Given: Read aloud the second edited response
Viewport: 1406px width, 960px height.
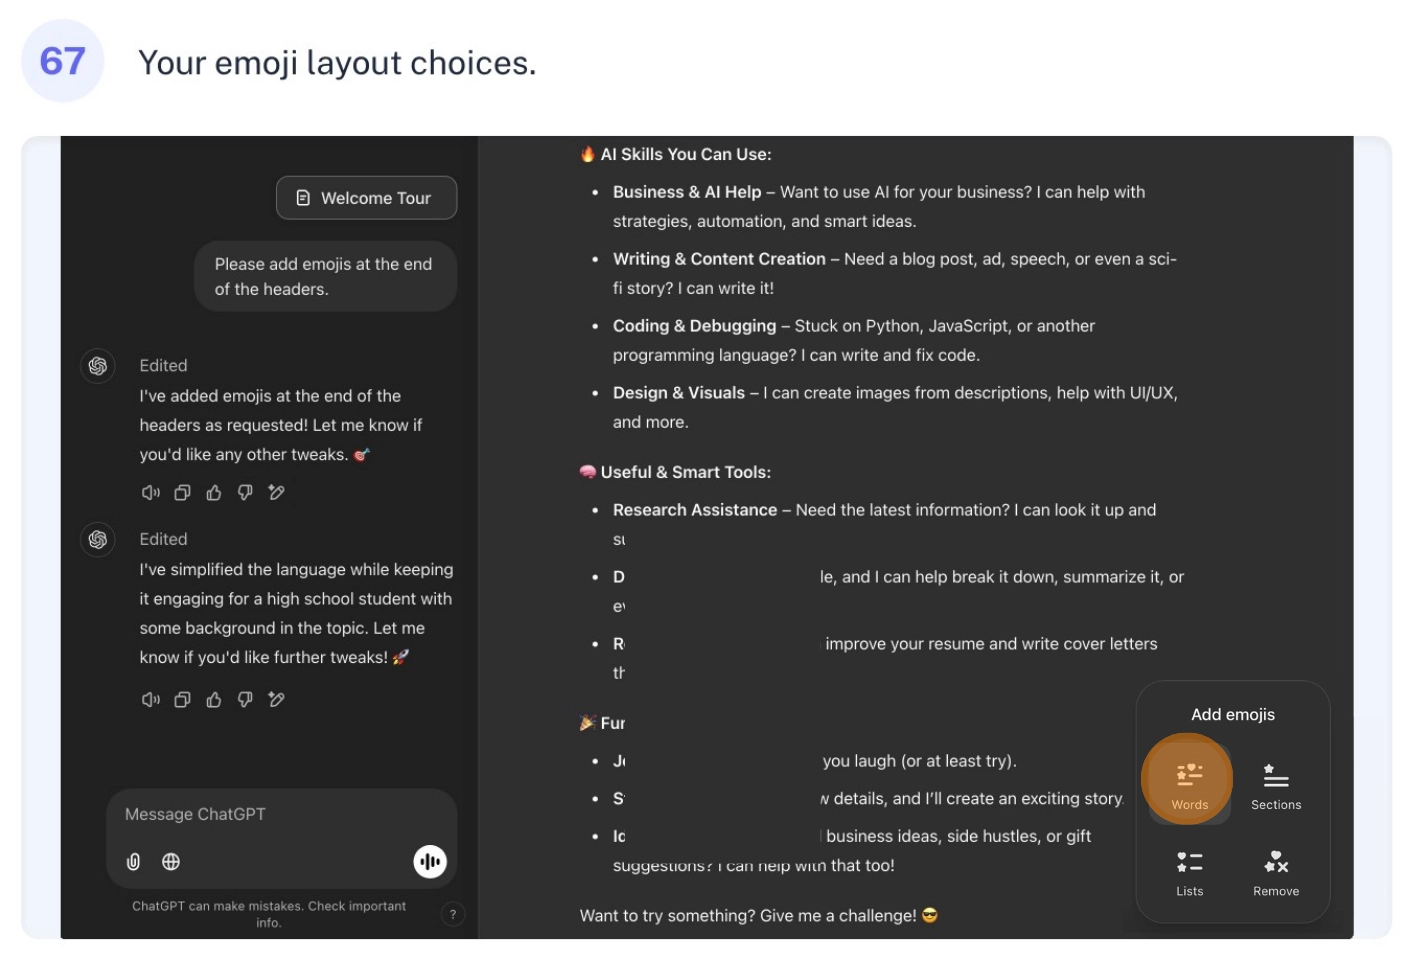Looking at the screenshot, I should 151,700.
